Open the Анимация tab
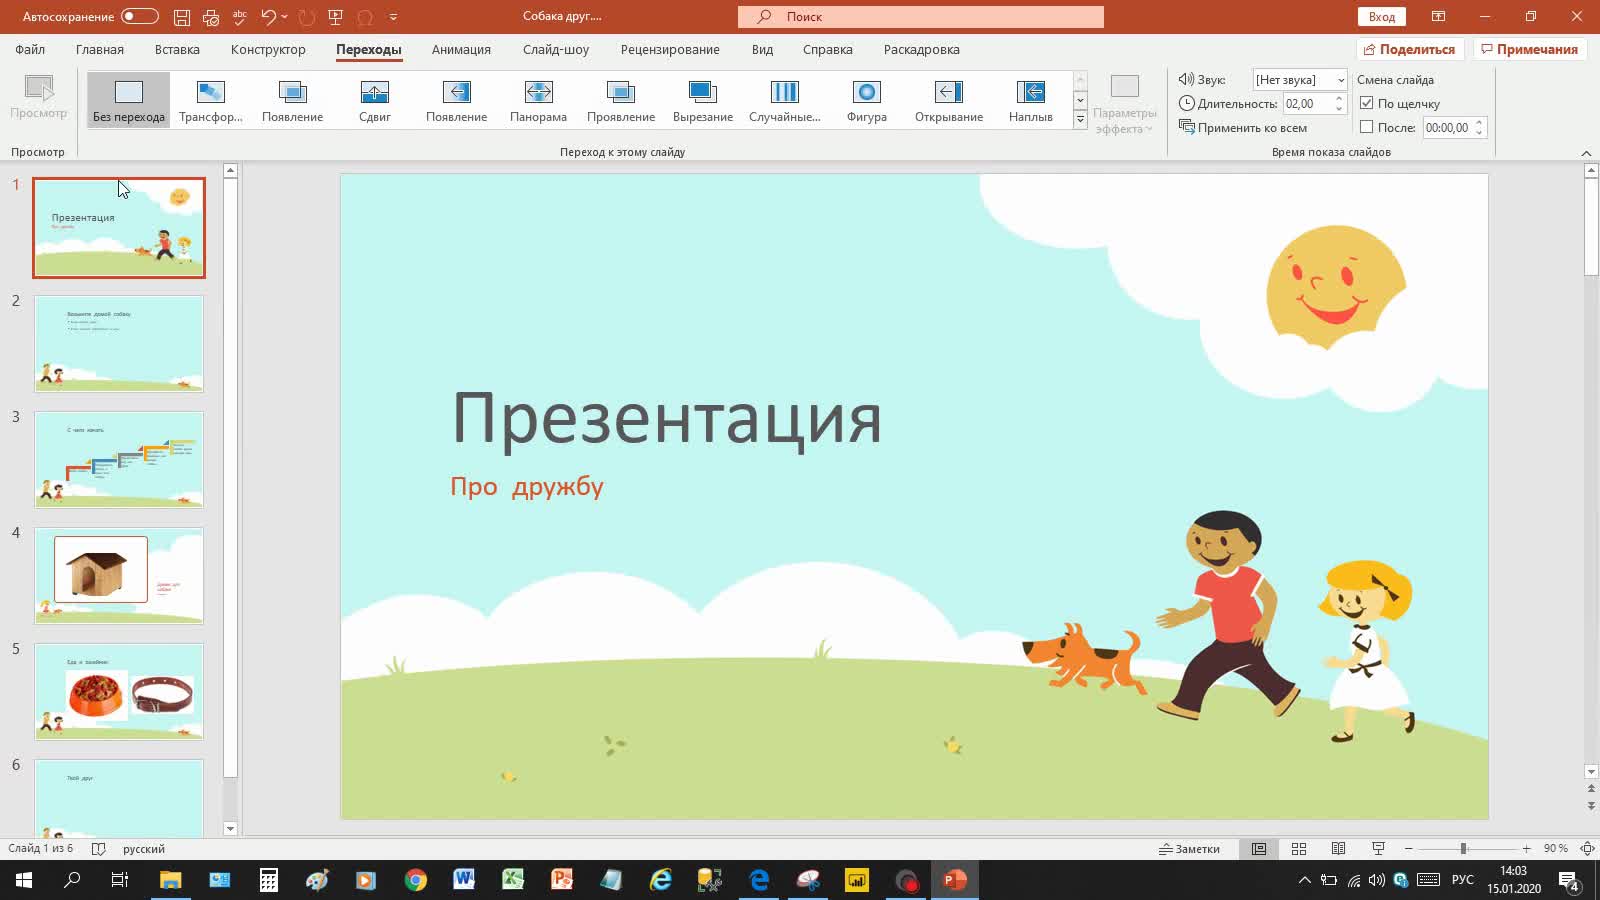The image size is (1600, 900). click(x=461, y=49)
